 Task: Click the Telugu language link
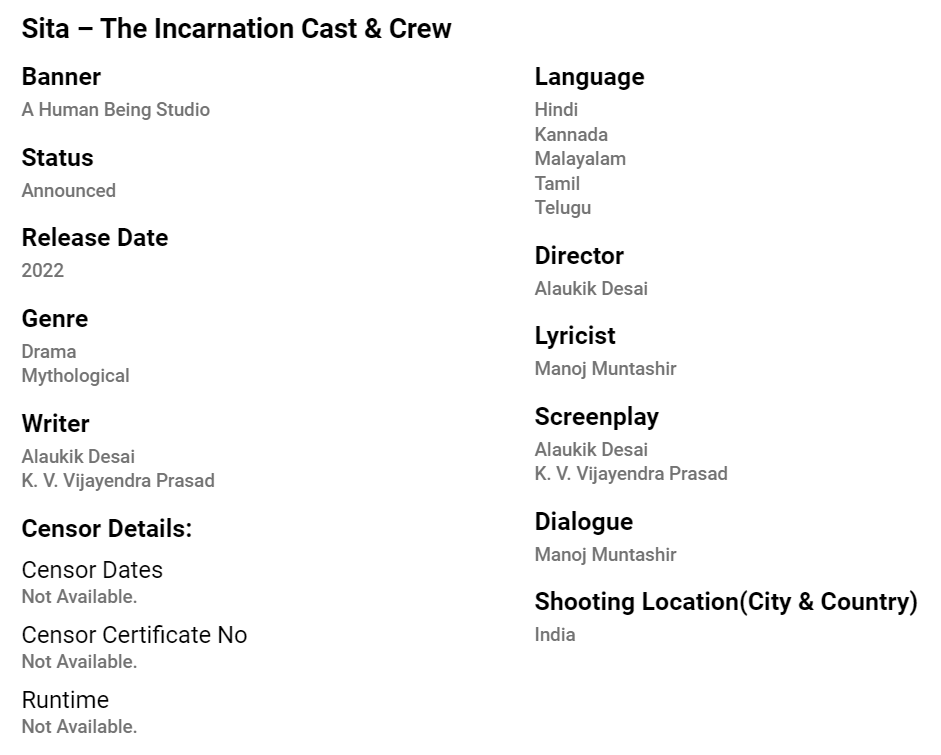(563, 207)
